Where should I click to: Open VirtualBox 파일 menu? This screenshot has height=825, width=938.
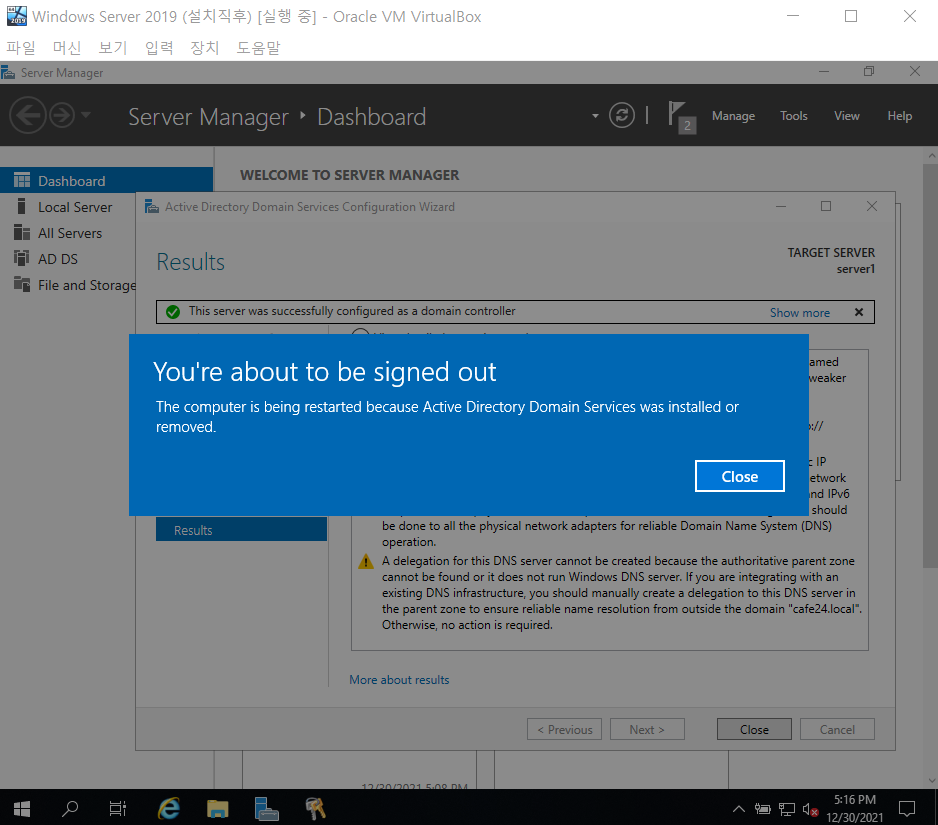21,47
